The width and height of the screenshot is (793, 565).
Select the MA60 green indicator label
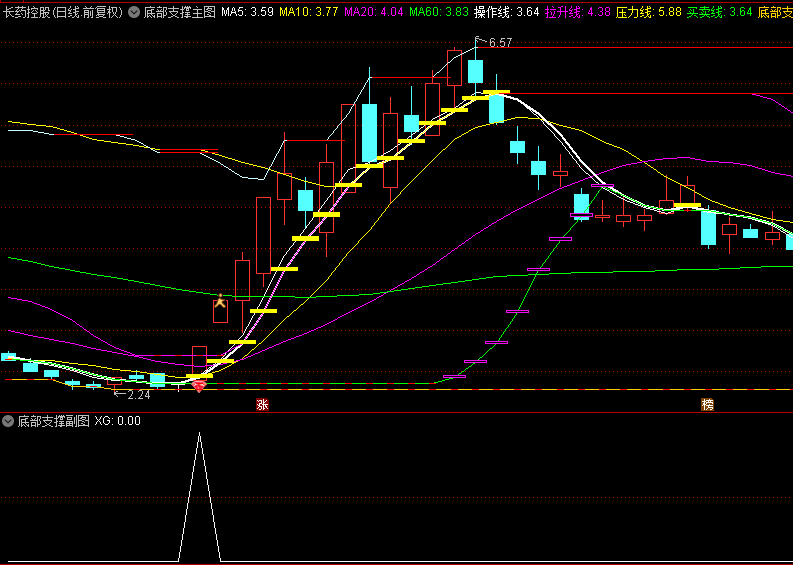438,13
